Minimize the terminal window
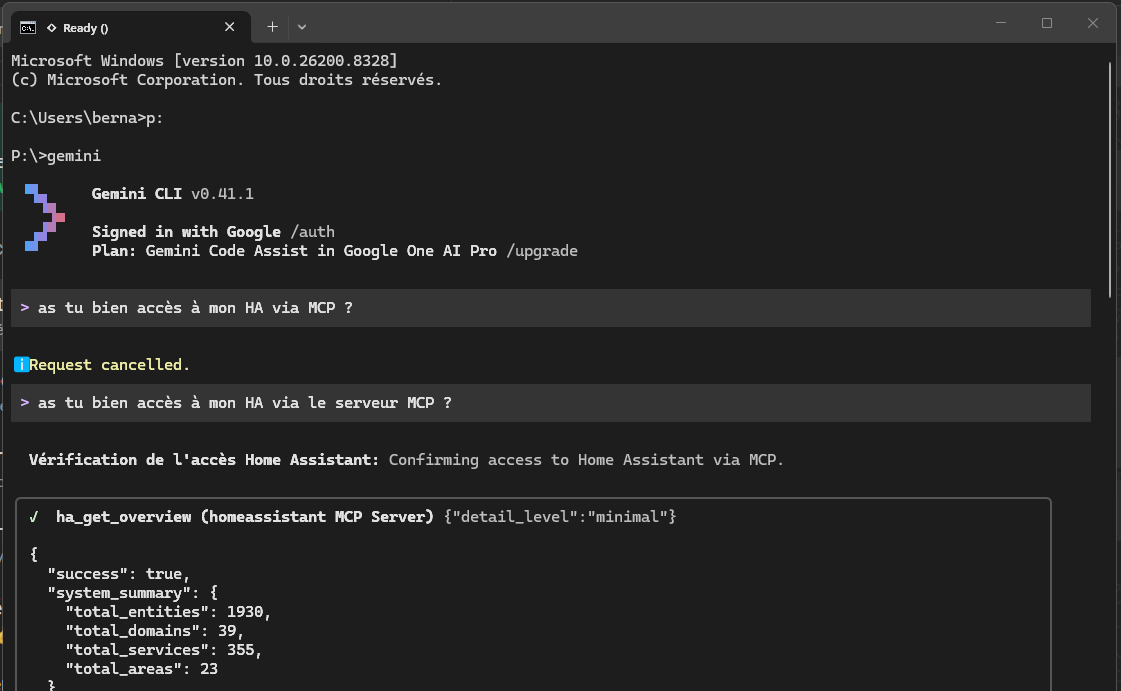The image size is (1121, 691). pos(1001,23)
